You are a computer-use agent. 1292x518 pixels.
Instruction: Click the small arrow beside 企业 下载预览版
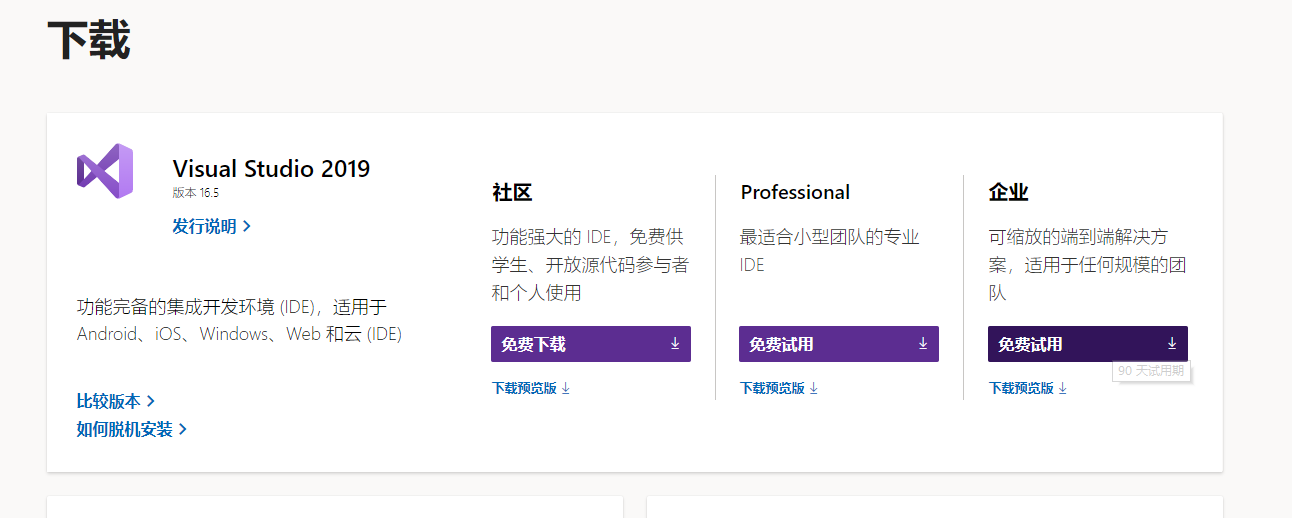tap(1063, 388)
